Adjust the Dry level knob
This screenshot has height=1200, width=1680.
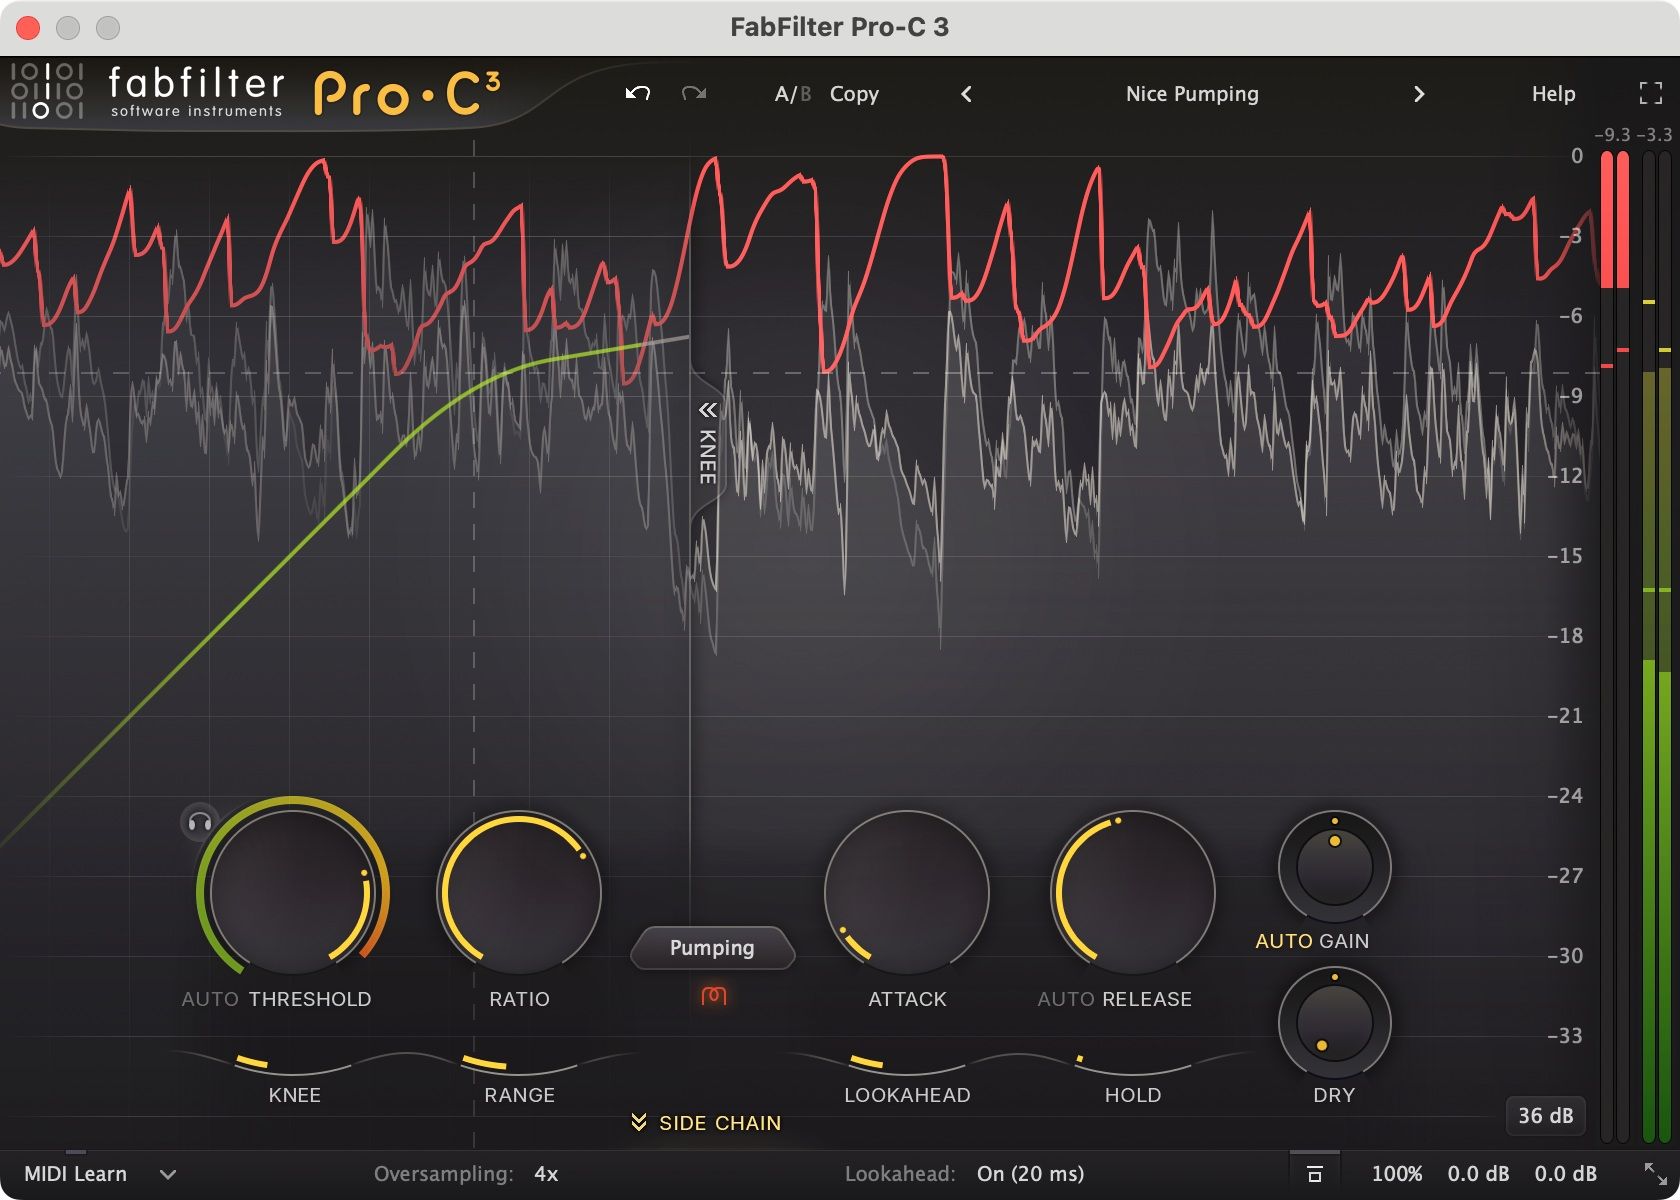1334,1022
